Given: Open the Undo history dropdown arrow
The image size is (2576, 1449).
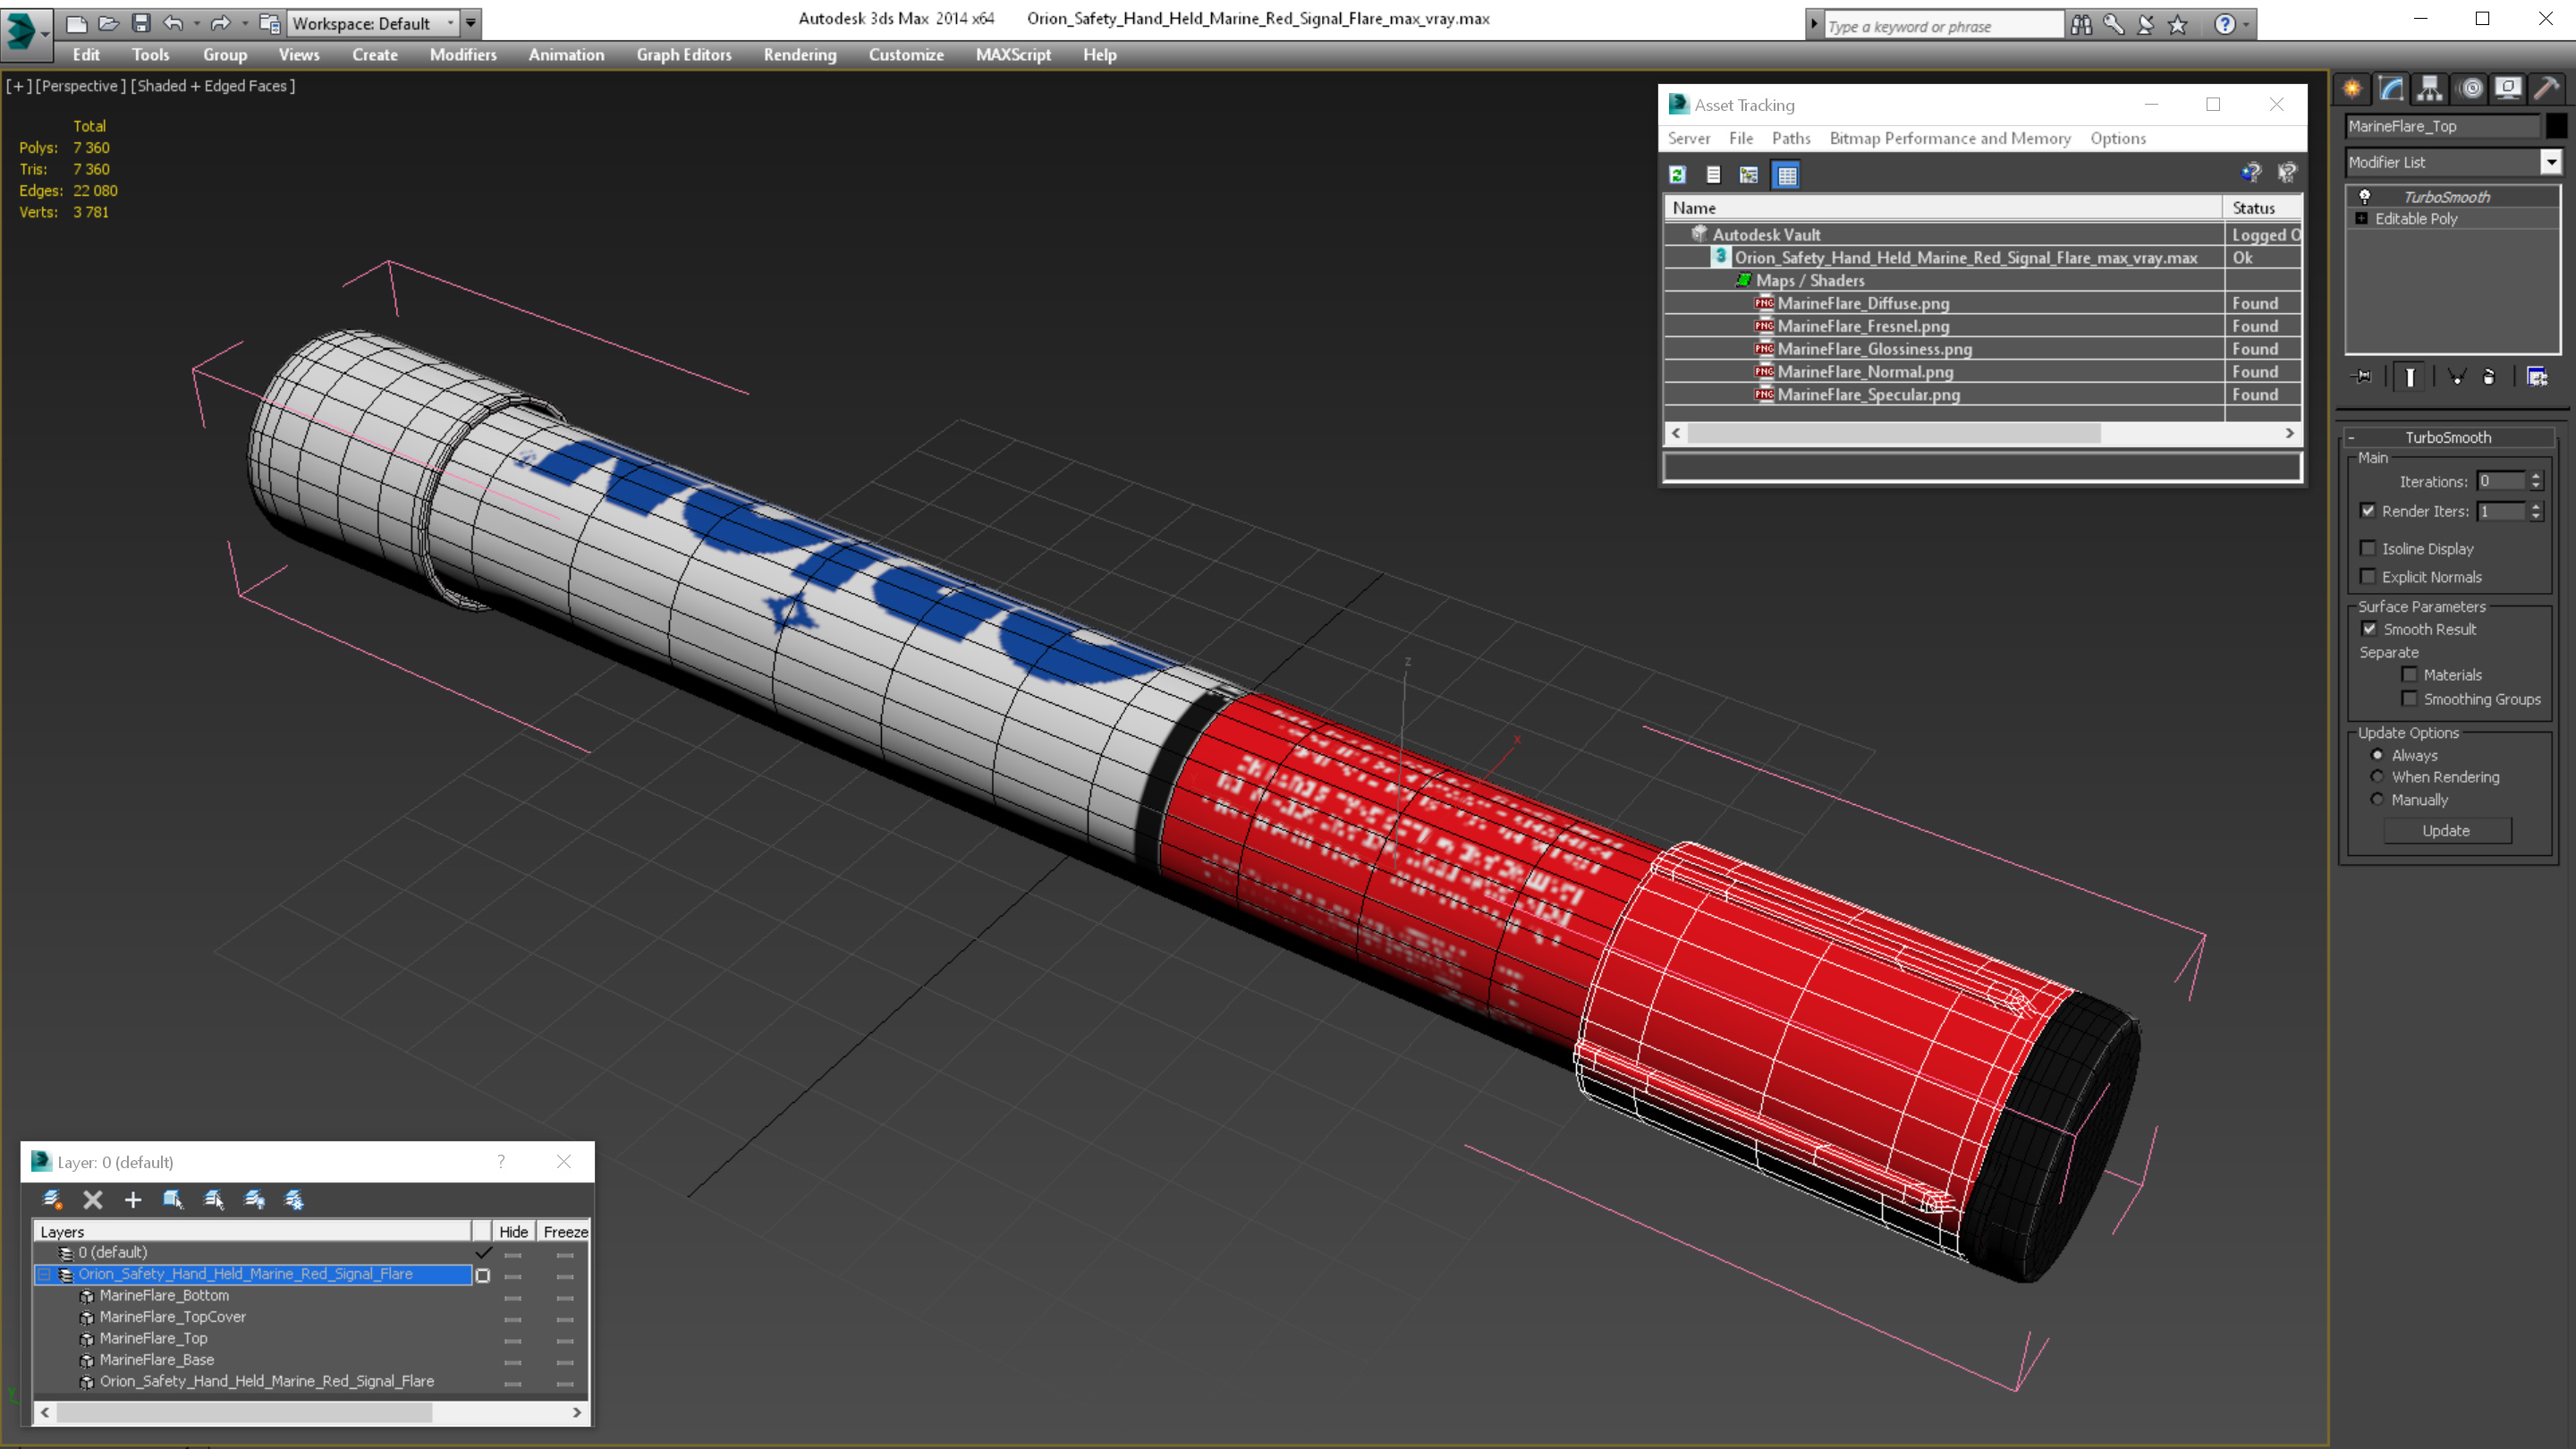Looking at the screenshot, I should tap(196, 23).
